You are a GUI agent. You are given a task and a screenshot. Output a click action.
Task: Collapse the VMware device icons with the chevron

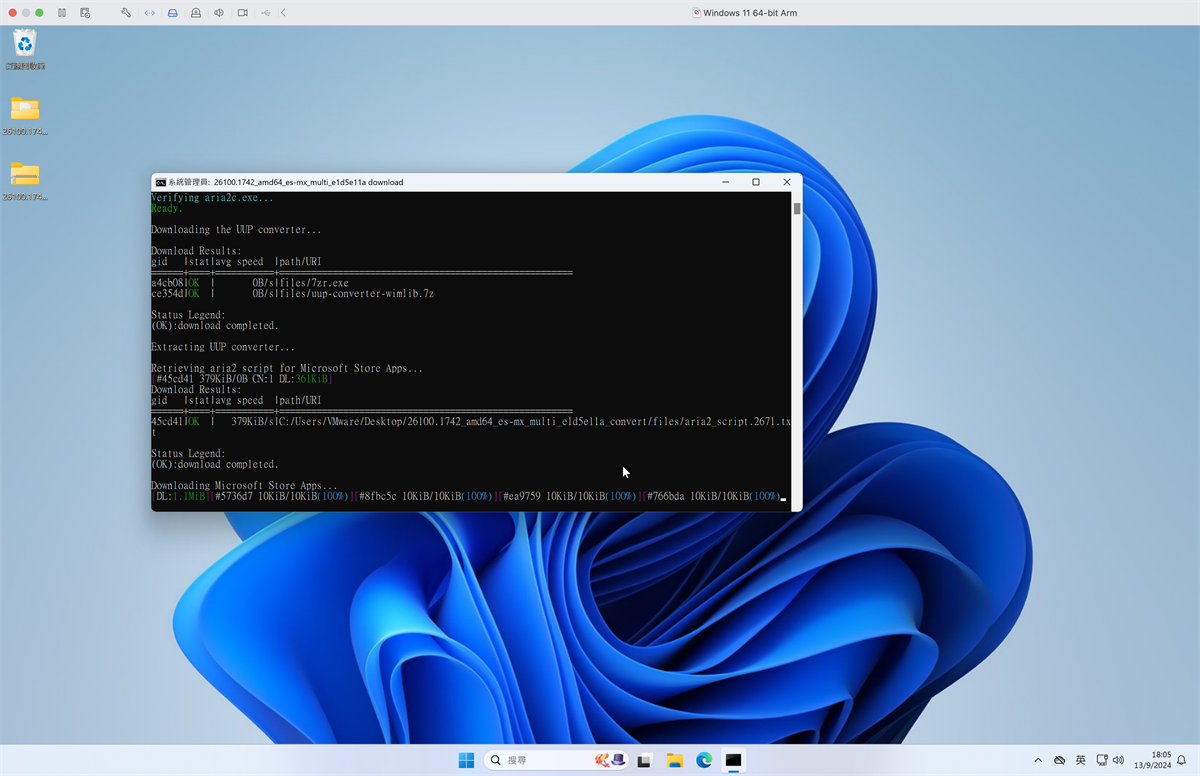[284, 13]
